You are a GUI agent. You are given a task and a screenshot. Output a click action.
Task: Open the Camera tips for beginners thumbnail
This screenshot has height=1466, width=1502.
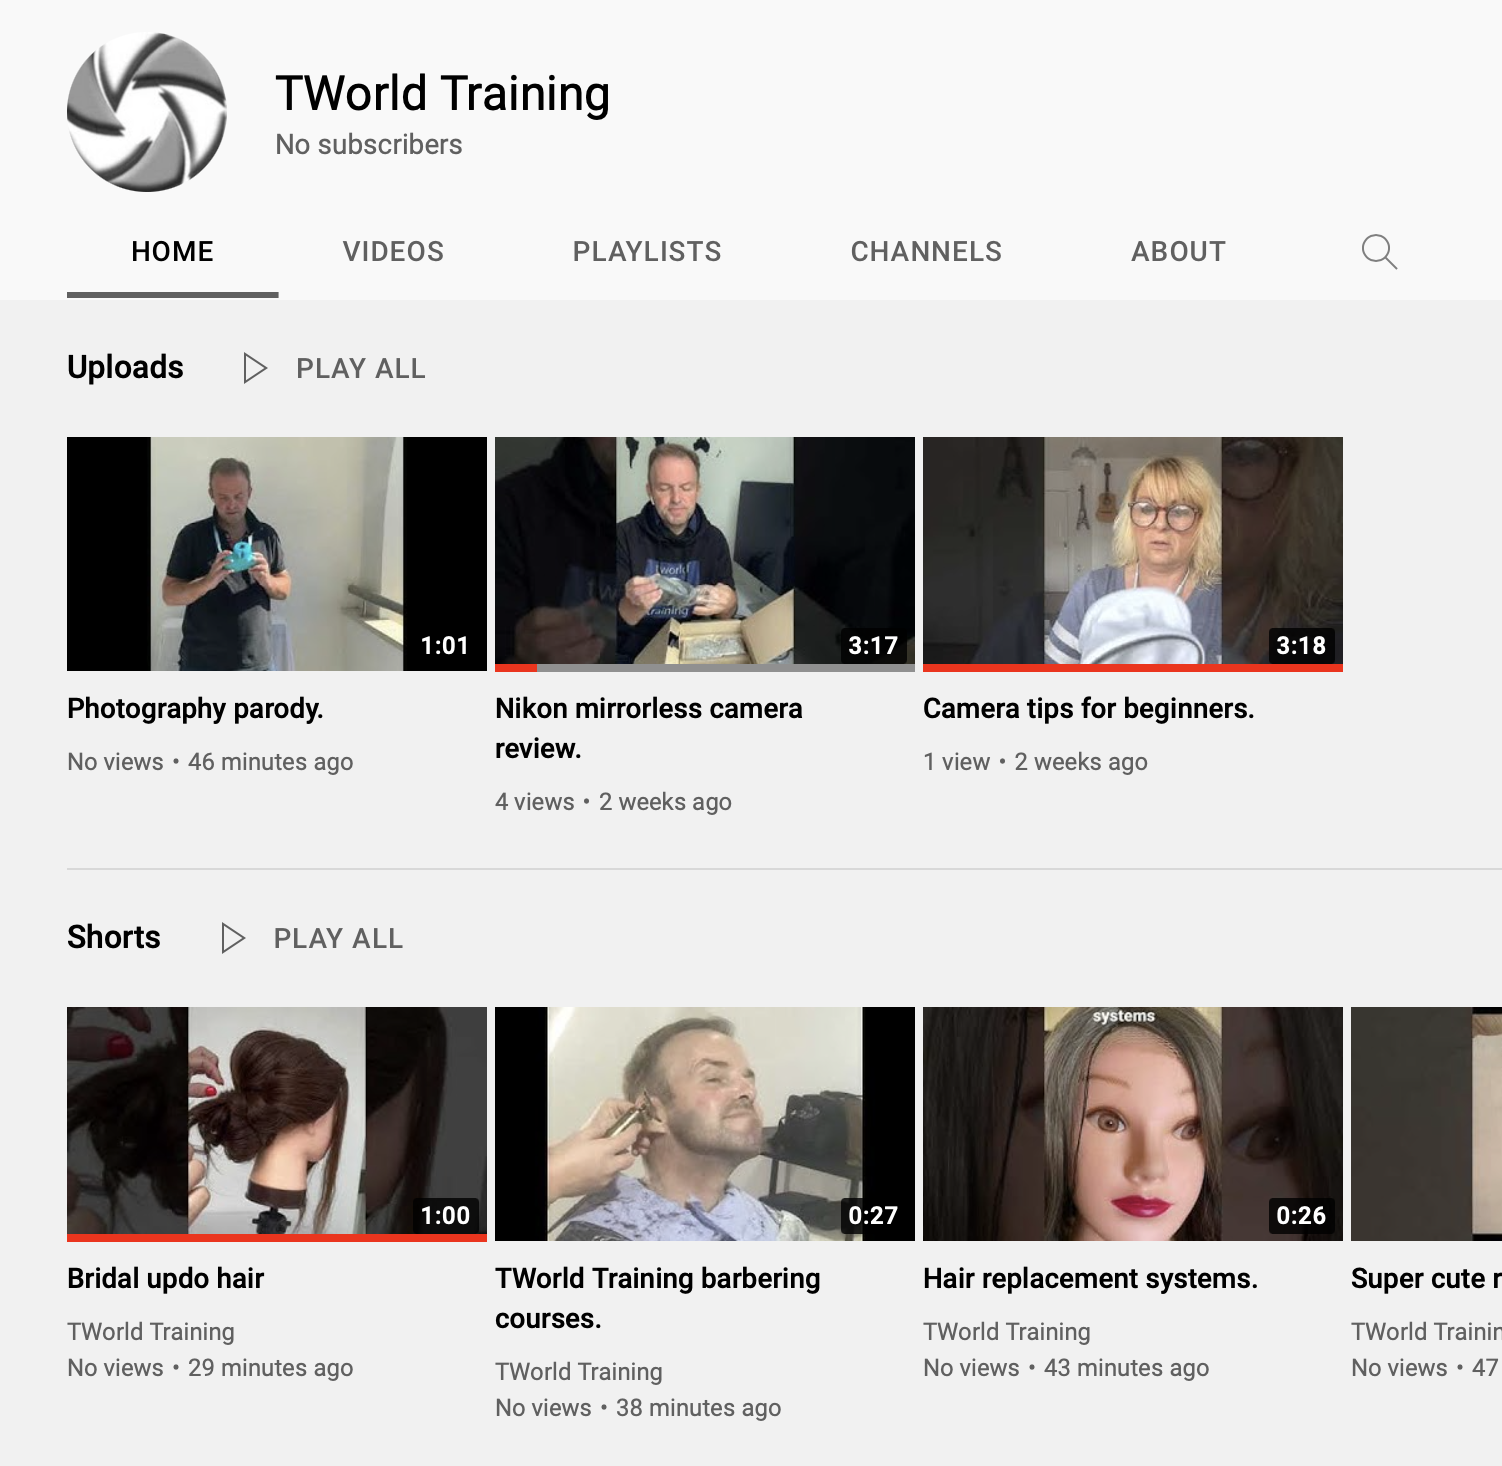[1133, 554]
